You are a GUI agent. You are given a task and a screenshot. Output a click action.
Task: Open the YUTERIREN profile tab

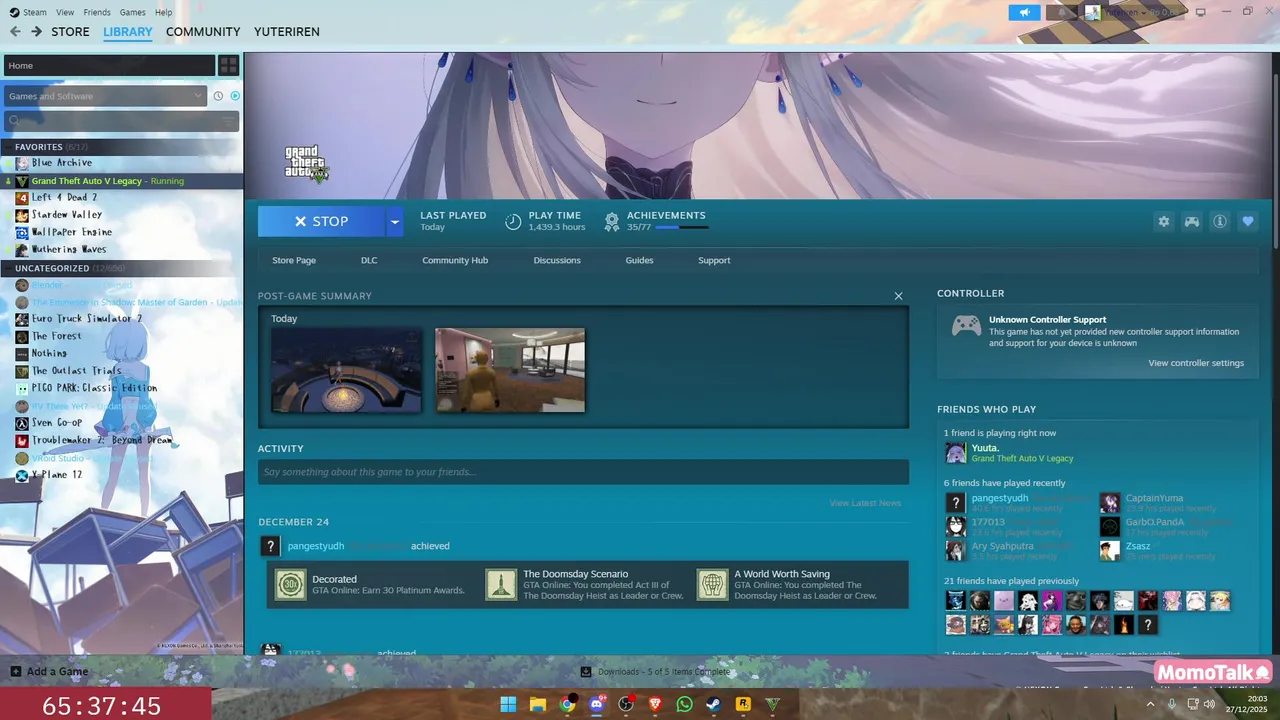pos(287,32)
